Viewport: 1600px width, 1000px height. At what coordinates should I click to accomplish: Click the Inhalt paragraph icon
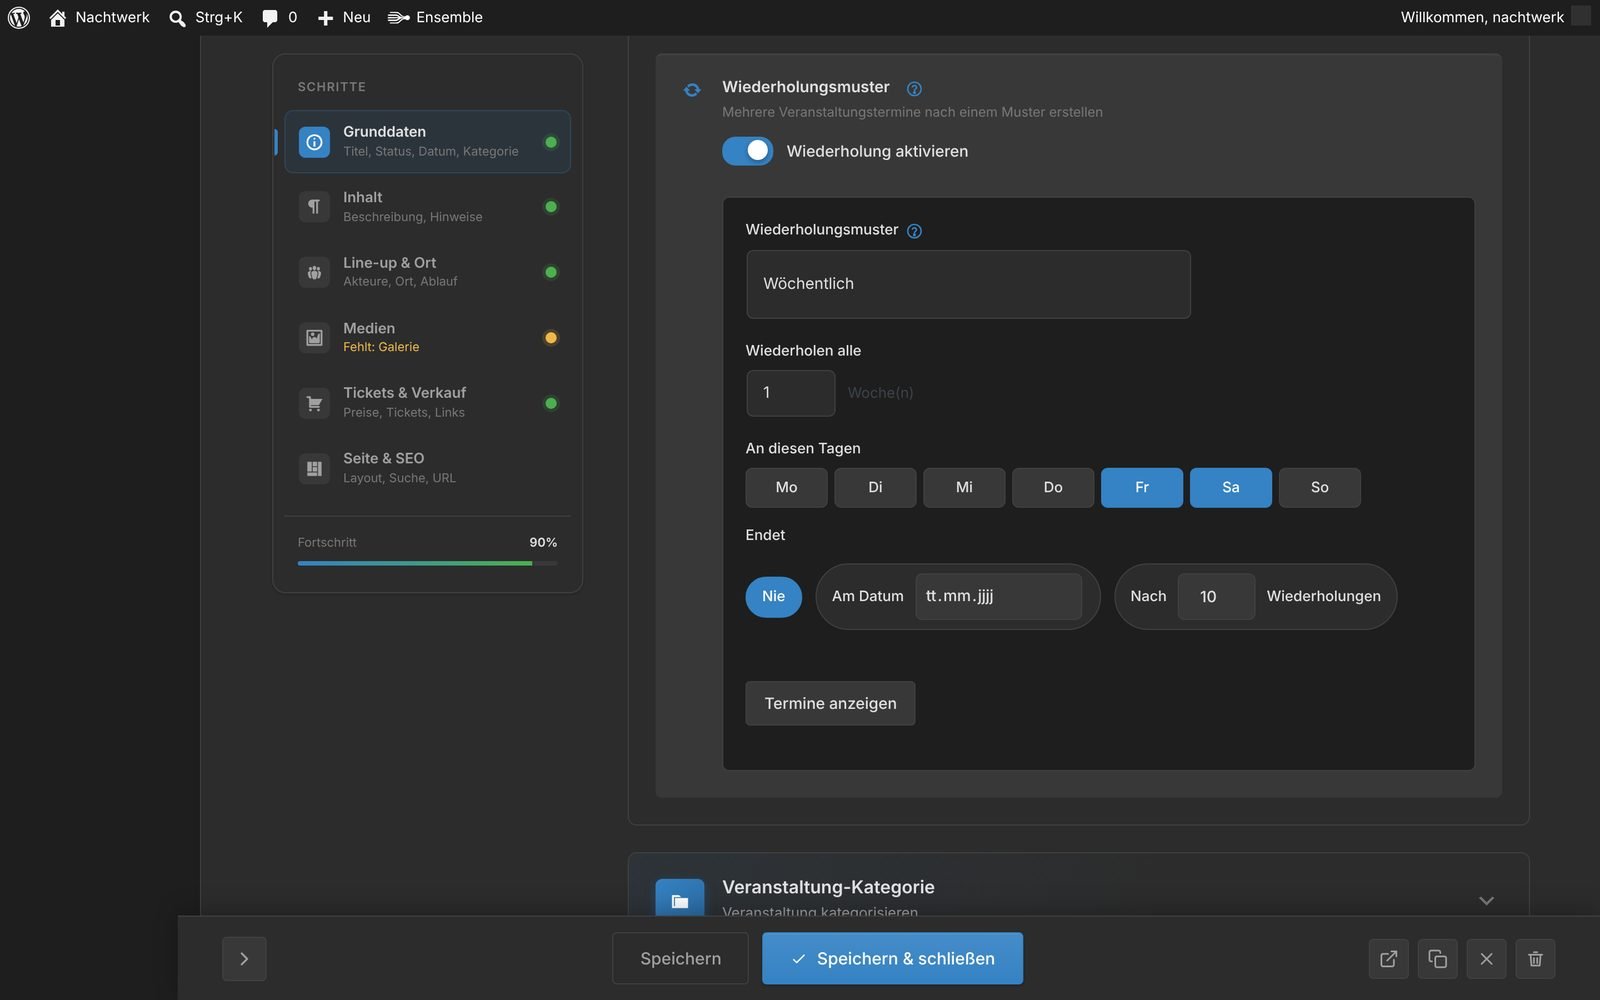point(314,207)
